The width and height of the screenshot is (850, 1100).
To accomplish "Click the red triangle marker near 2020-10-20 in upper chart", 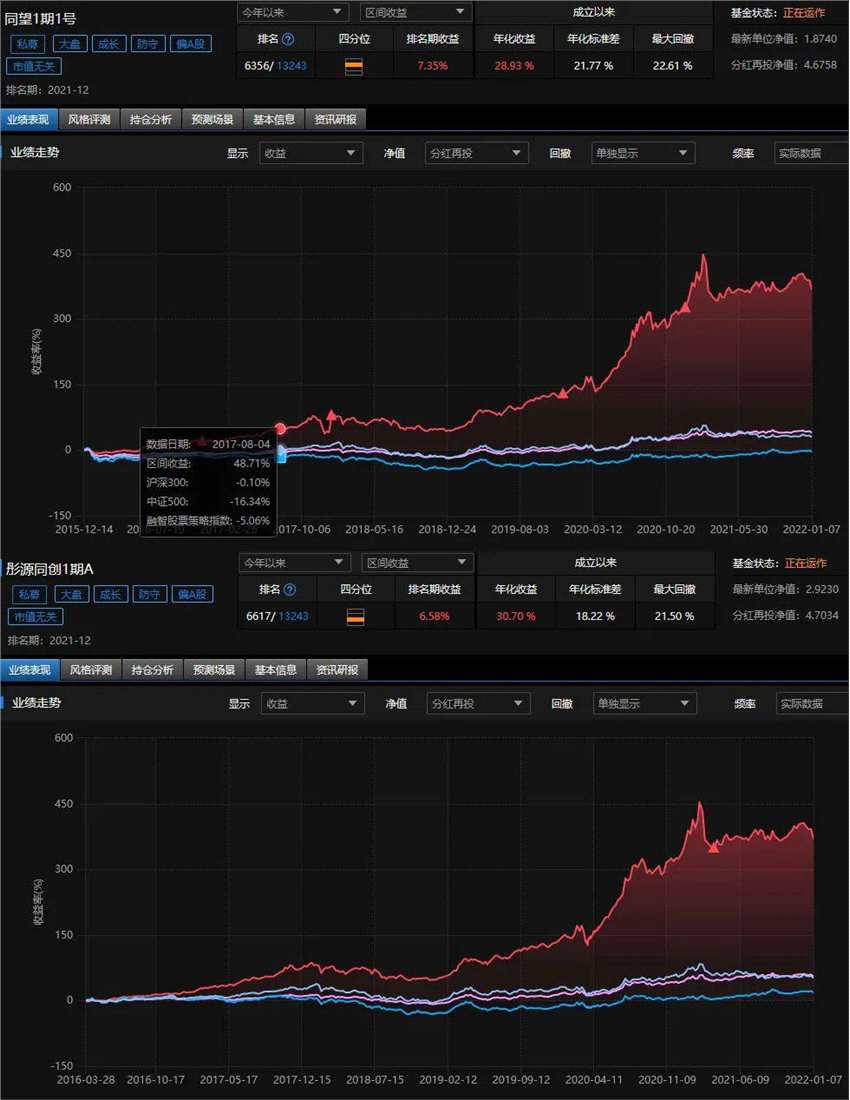I will click(685, 307).
